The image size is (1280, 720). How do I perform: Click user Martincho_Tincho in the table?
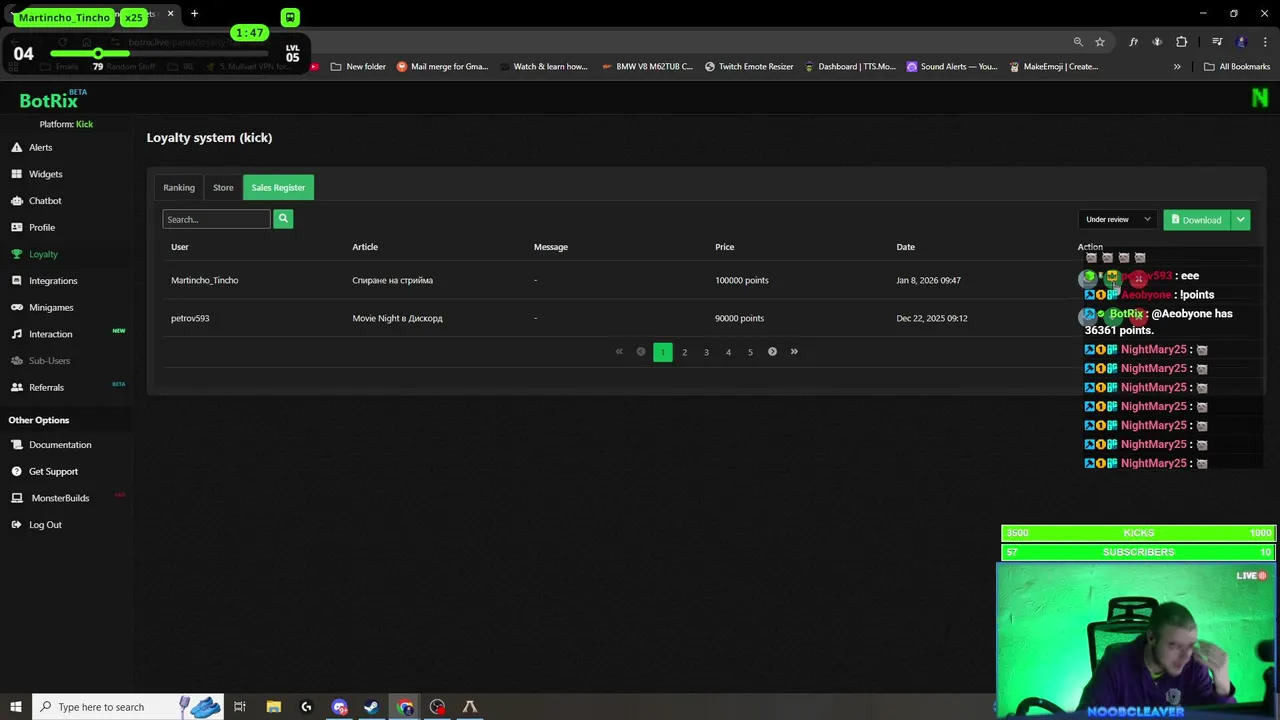click(x=204, y=280)
